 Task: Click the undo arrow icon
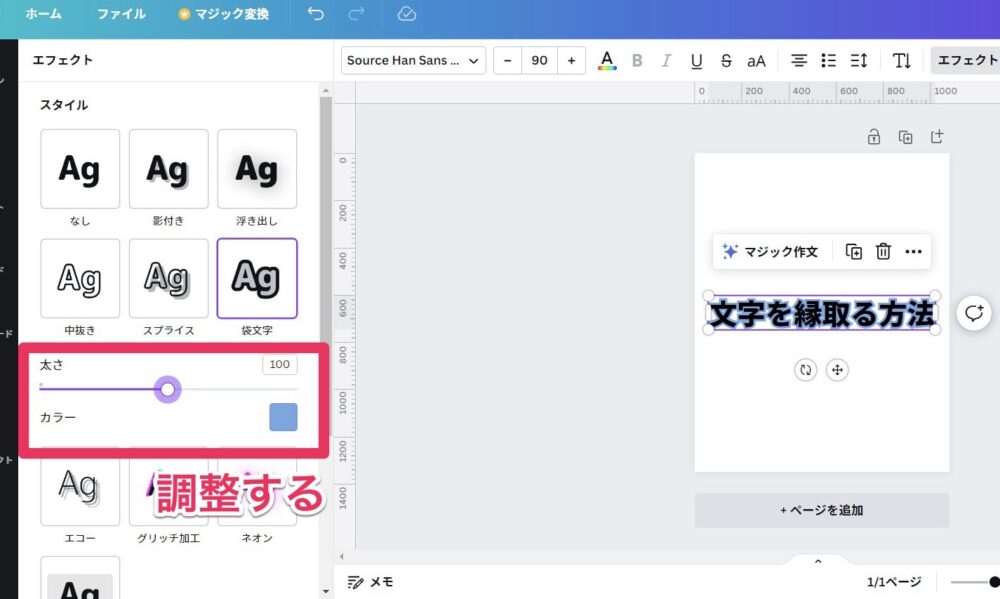[316, 14]
